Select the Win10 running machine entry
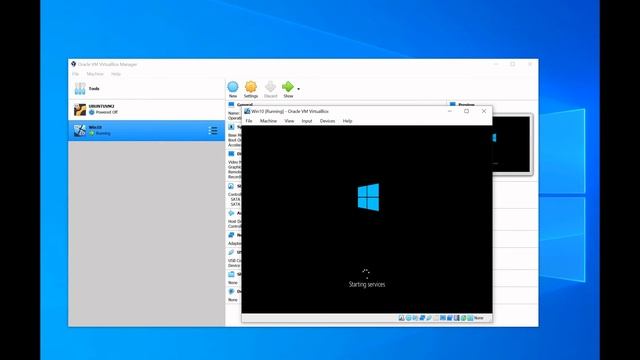The width and height of the screenshot is (640, 360). [x=146, y=131]
